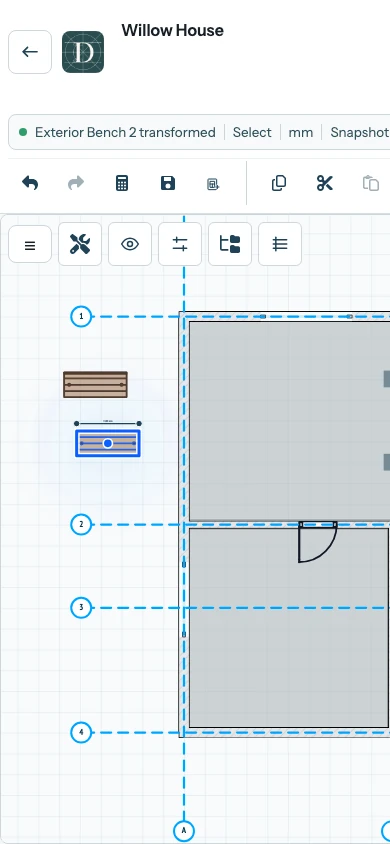390x844 pixels.
Task: Select grid marker 1
Action: pos(81,316)
